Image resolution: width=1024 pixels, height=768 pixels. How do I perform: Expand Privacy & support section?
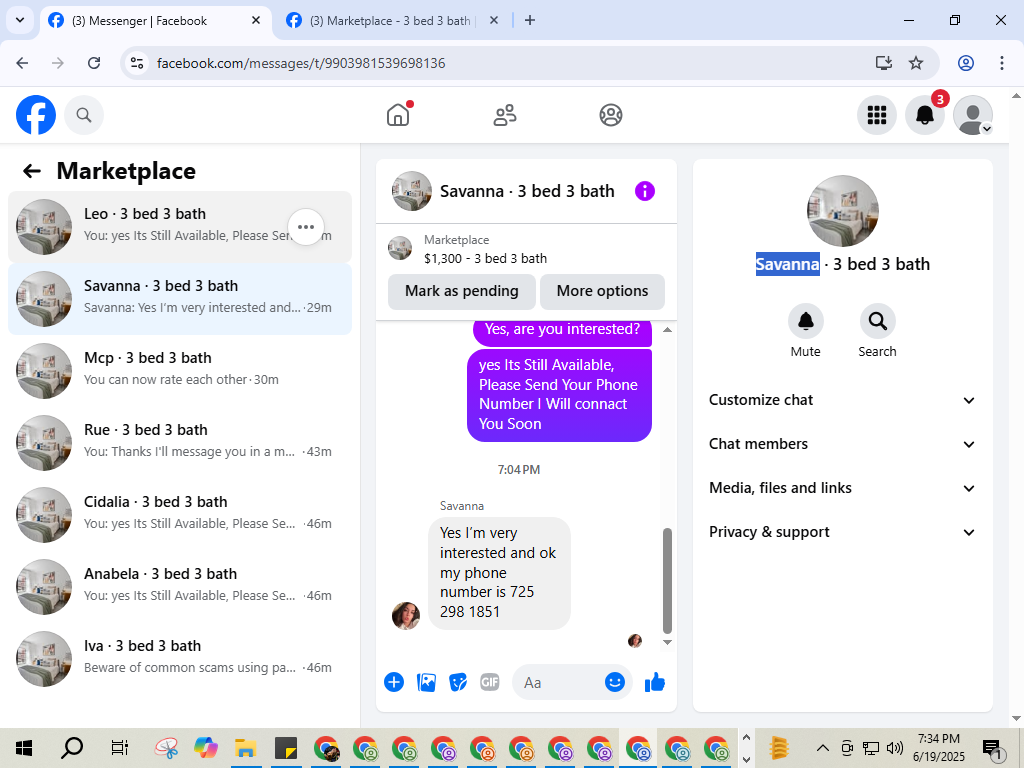pos(842,532)
